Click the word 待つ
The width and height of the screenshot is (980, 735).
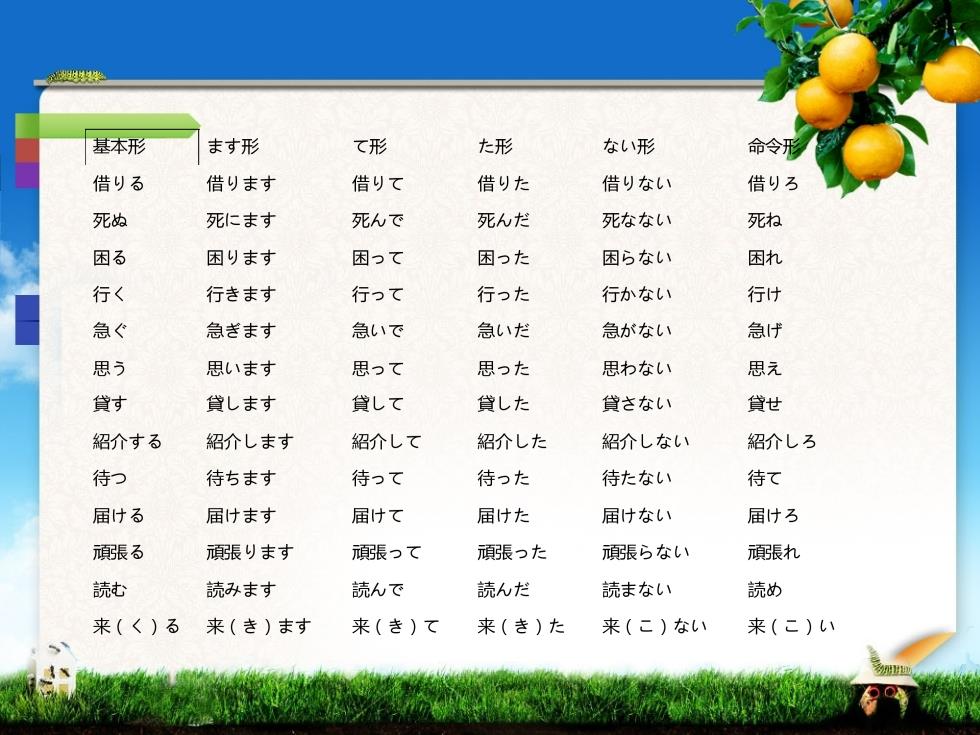110,479
